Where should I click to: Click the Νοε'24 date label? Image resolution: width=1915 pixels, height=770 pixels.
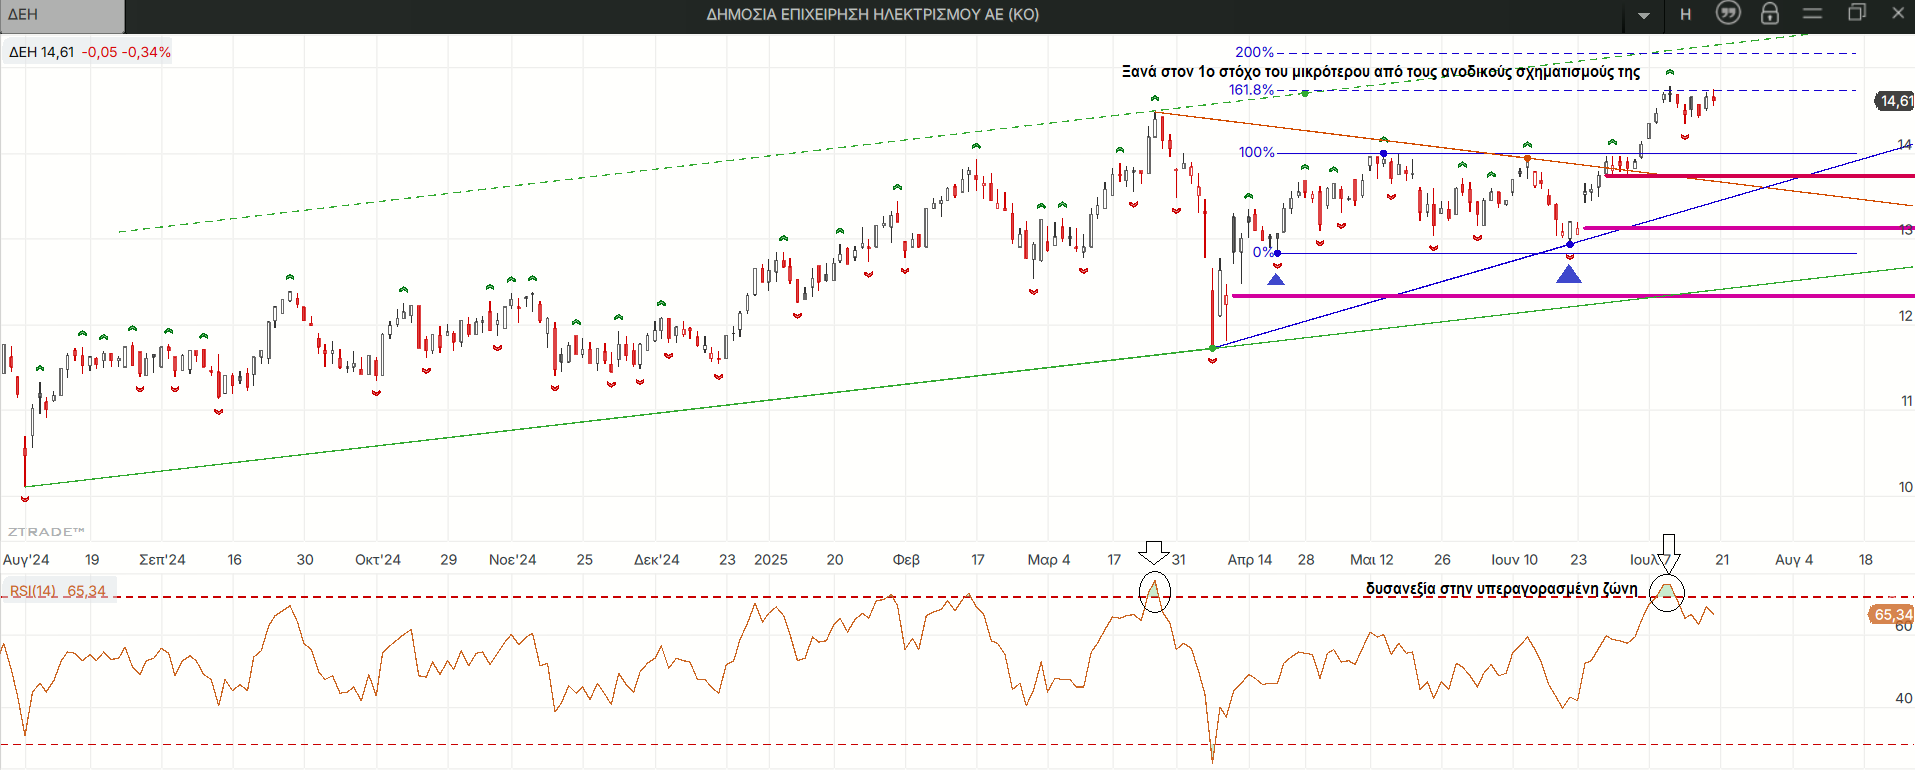pyautogui.click(x=512, y=560)
